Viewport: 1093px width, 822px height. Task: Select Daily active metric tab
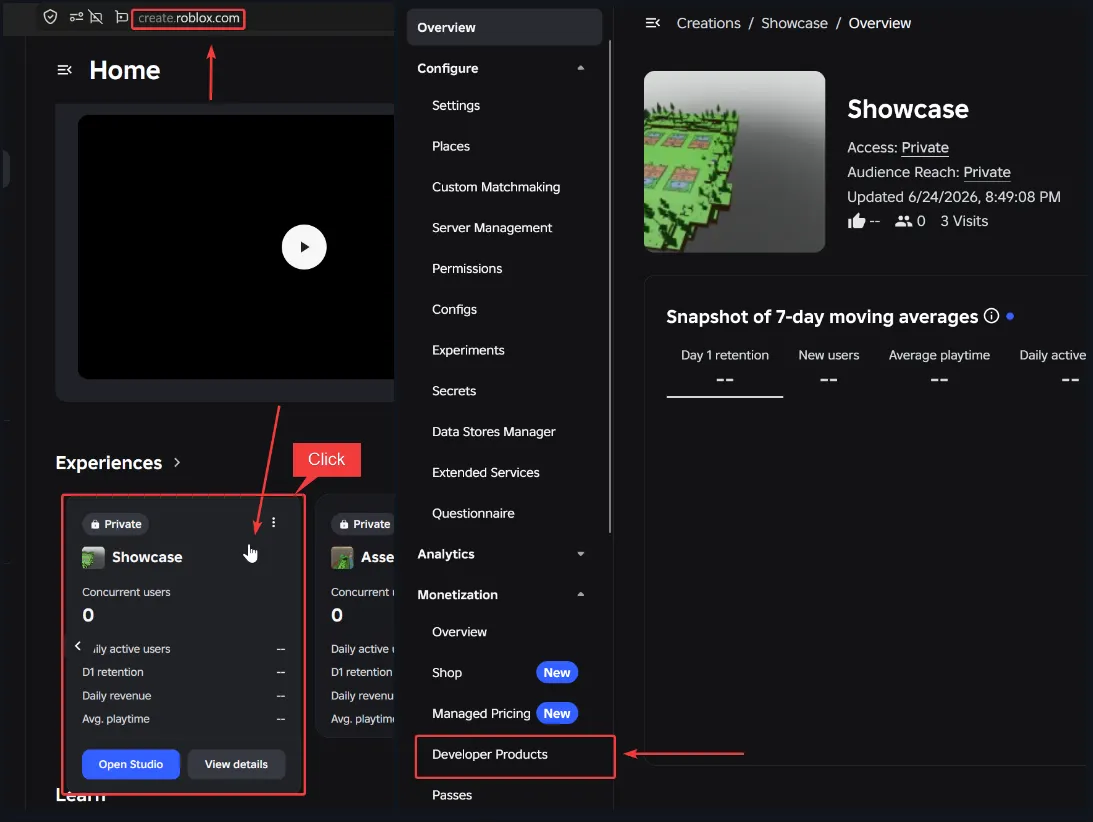click(x=1053, y=367)
